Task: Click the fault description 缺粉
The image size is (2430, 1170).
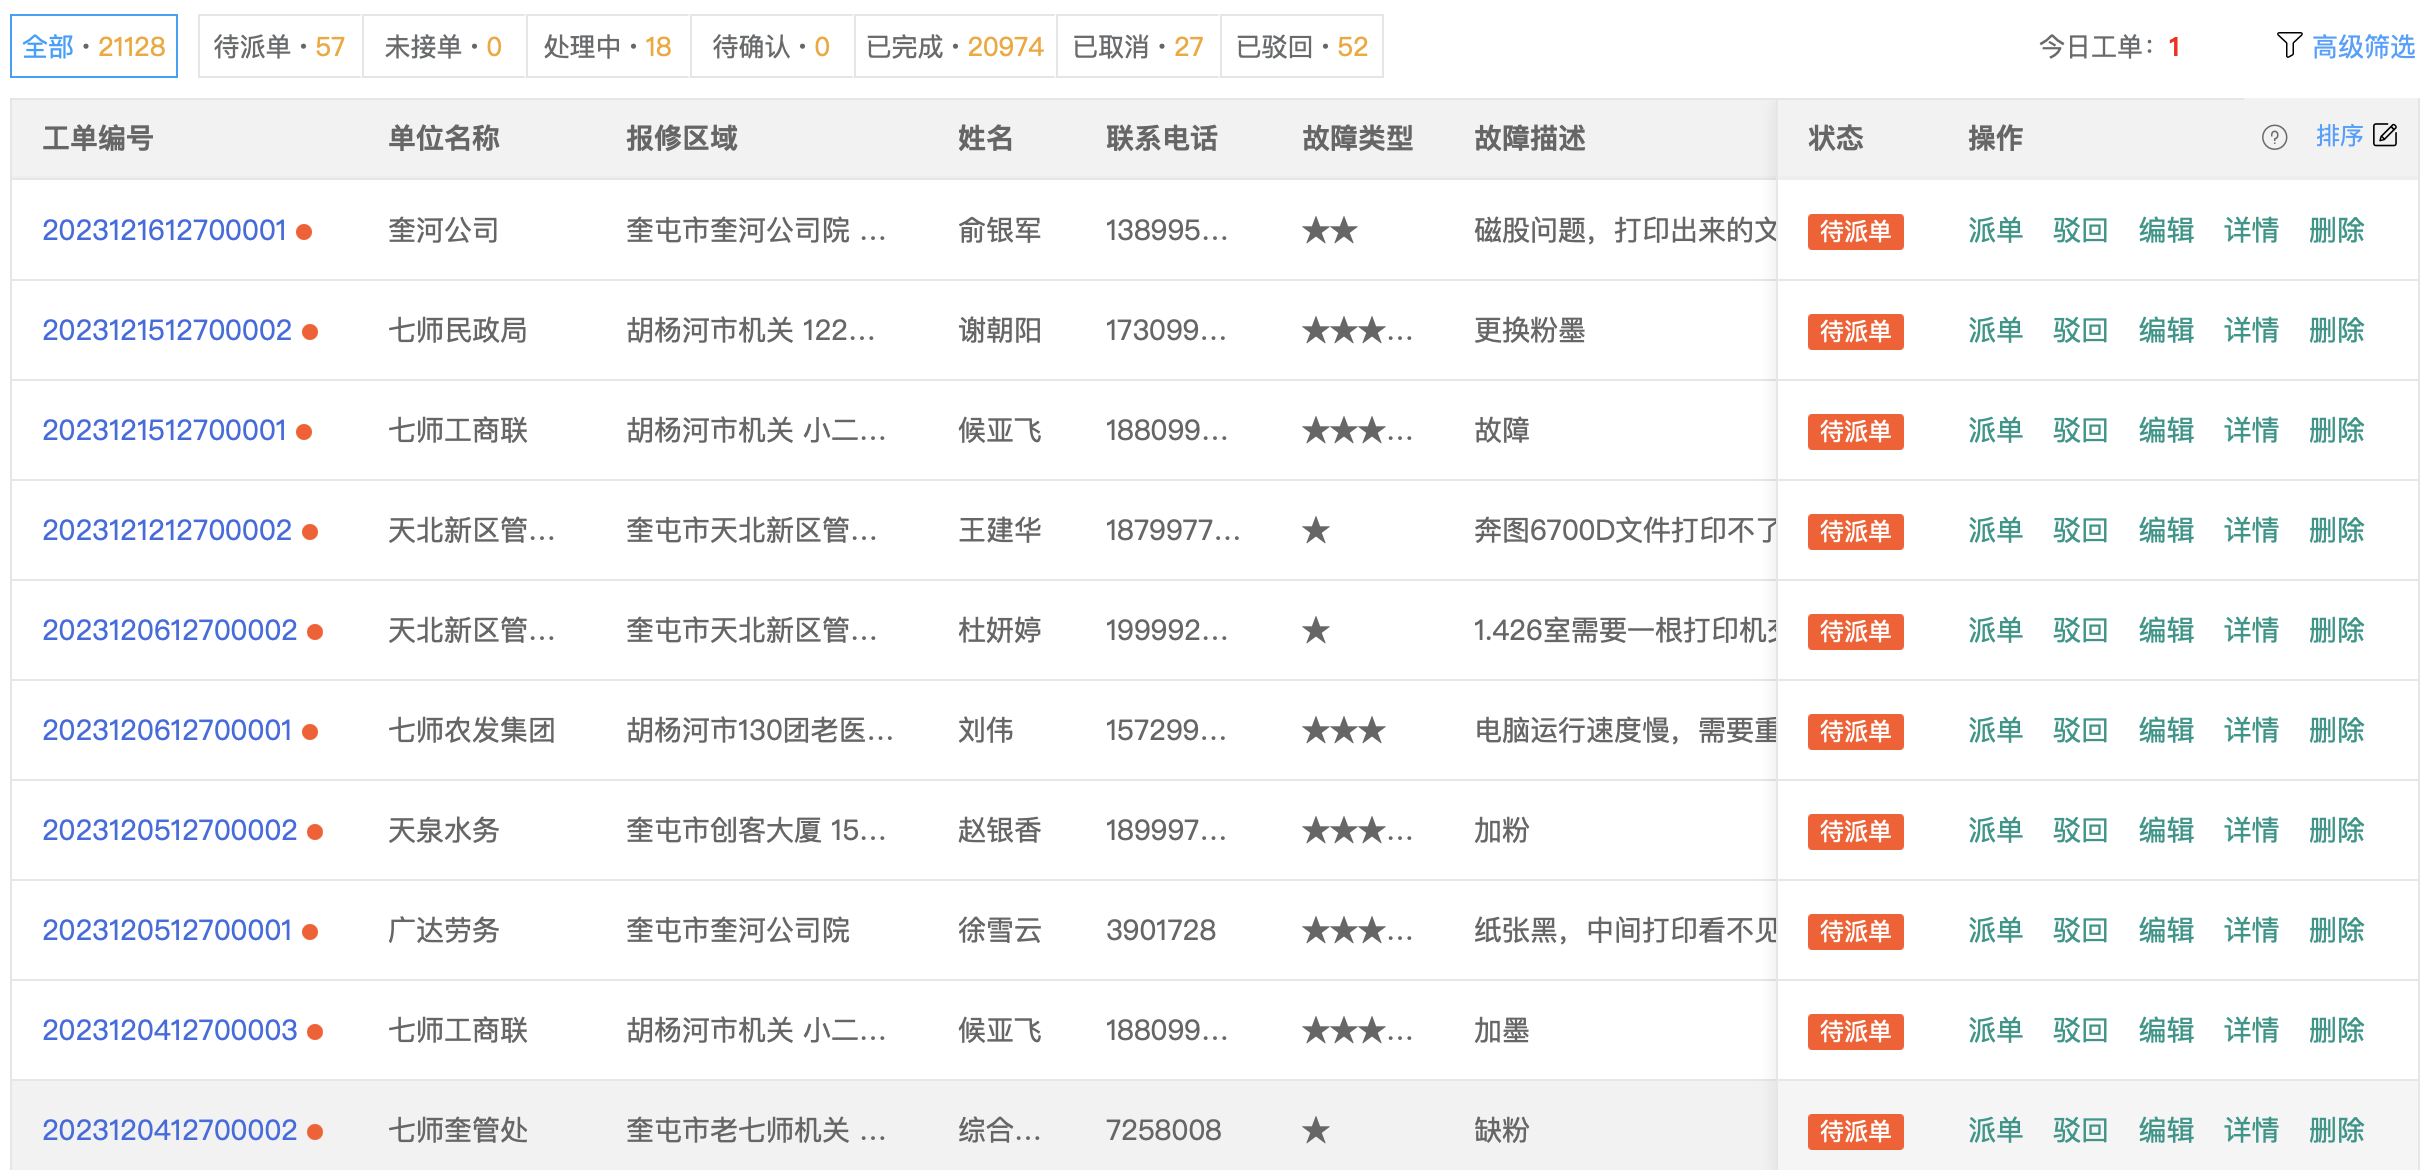Action: 1501,1130
